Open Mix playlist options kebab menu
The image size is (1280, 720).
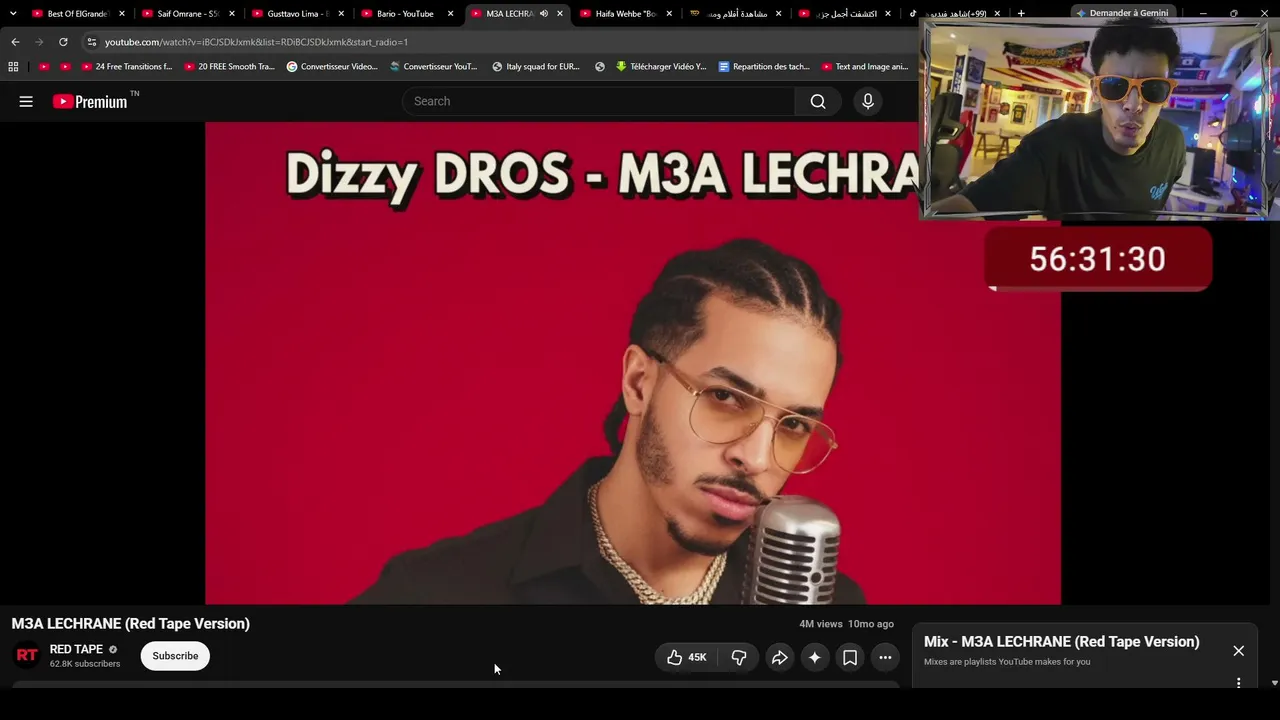tap(1238, 683)
